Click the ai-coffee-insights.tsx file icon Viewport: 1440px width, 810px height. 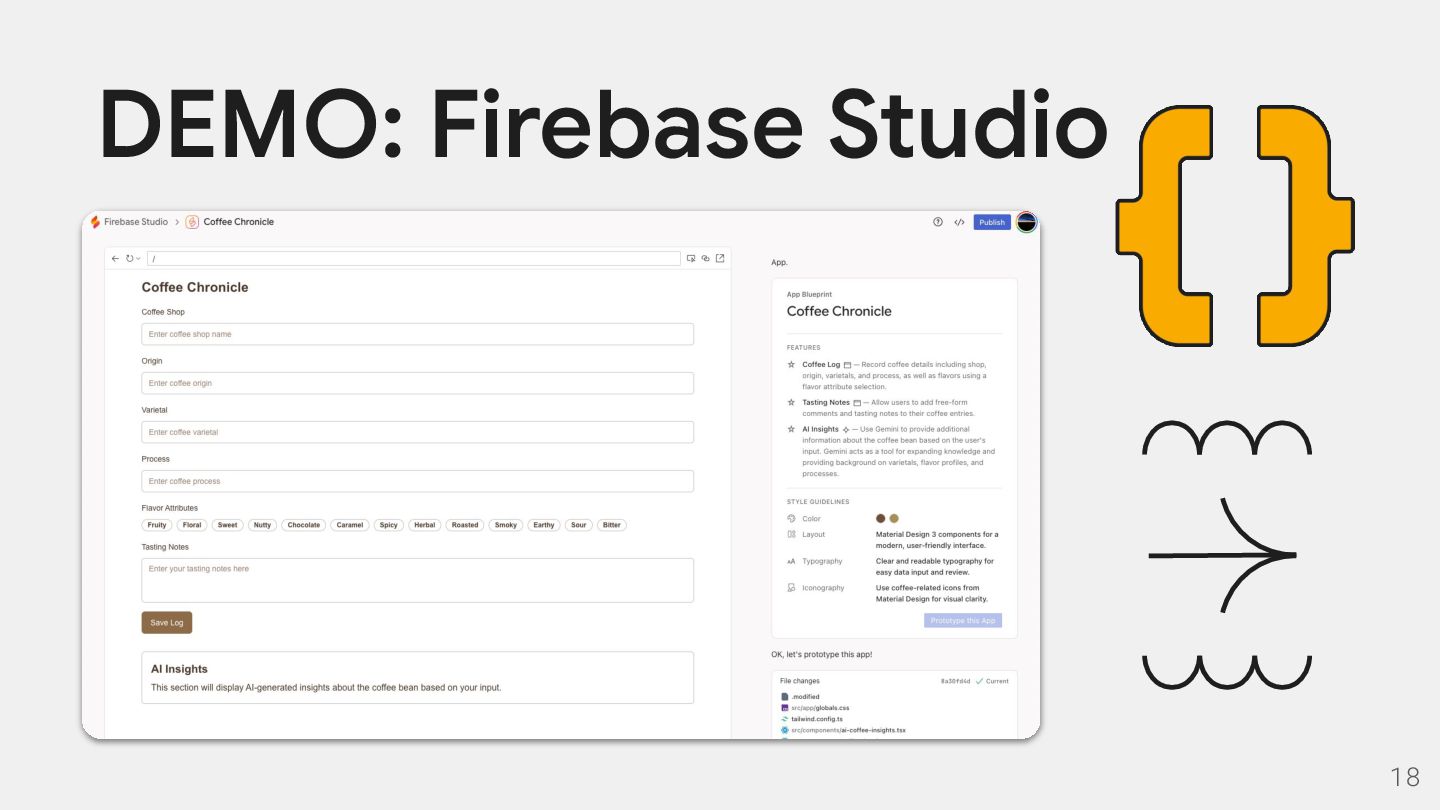785,730
